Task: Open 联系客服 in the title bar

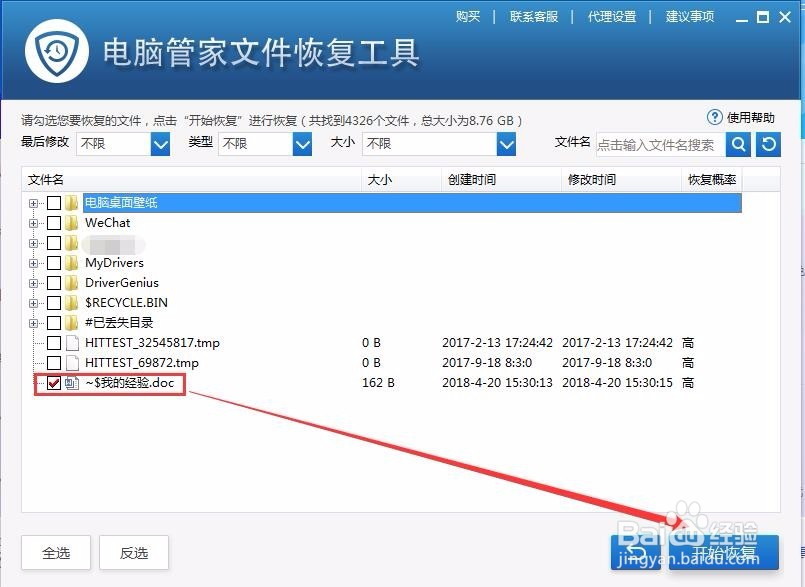Action: point(534,16)
